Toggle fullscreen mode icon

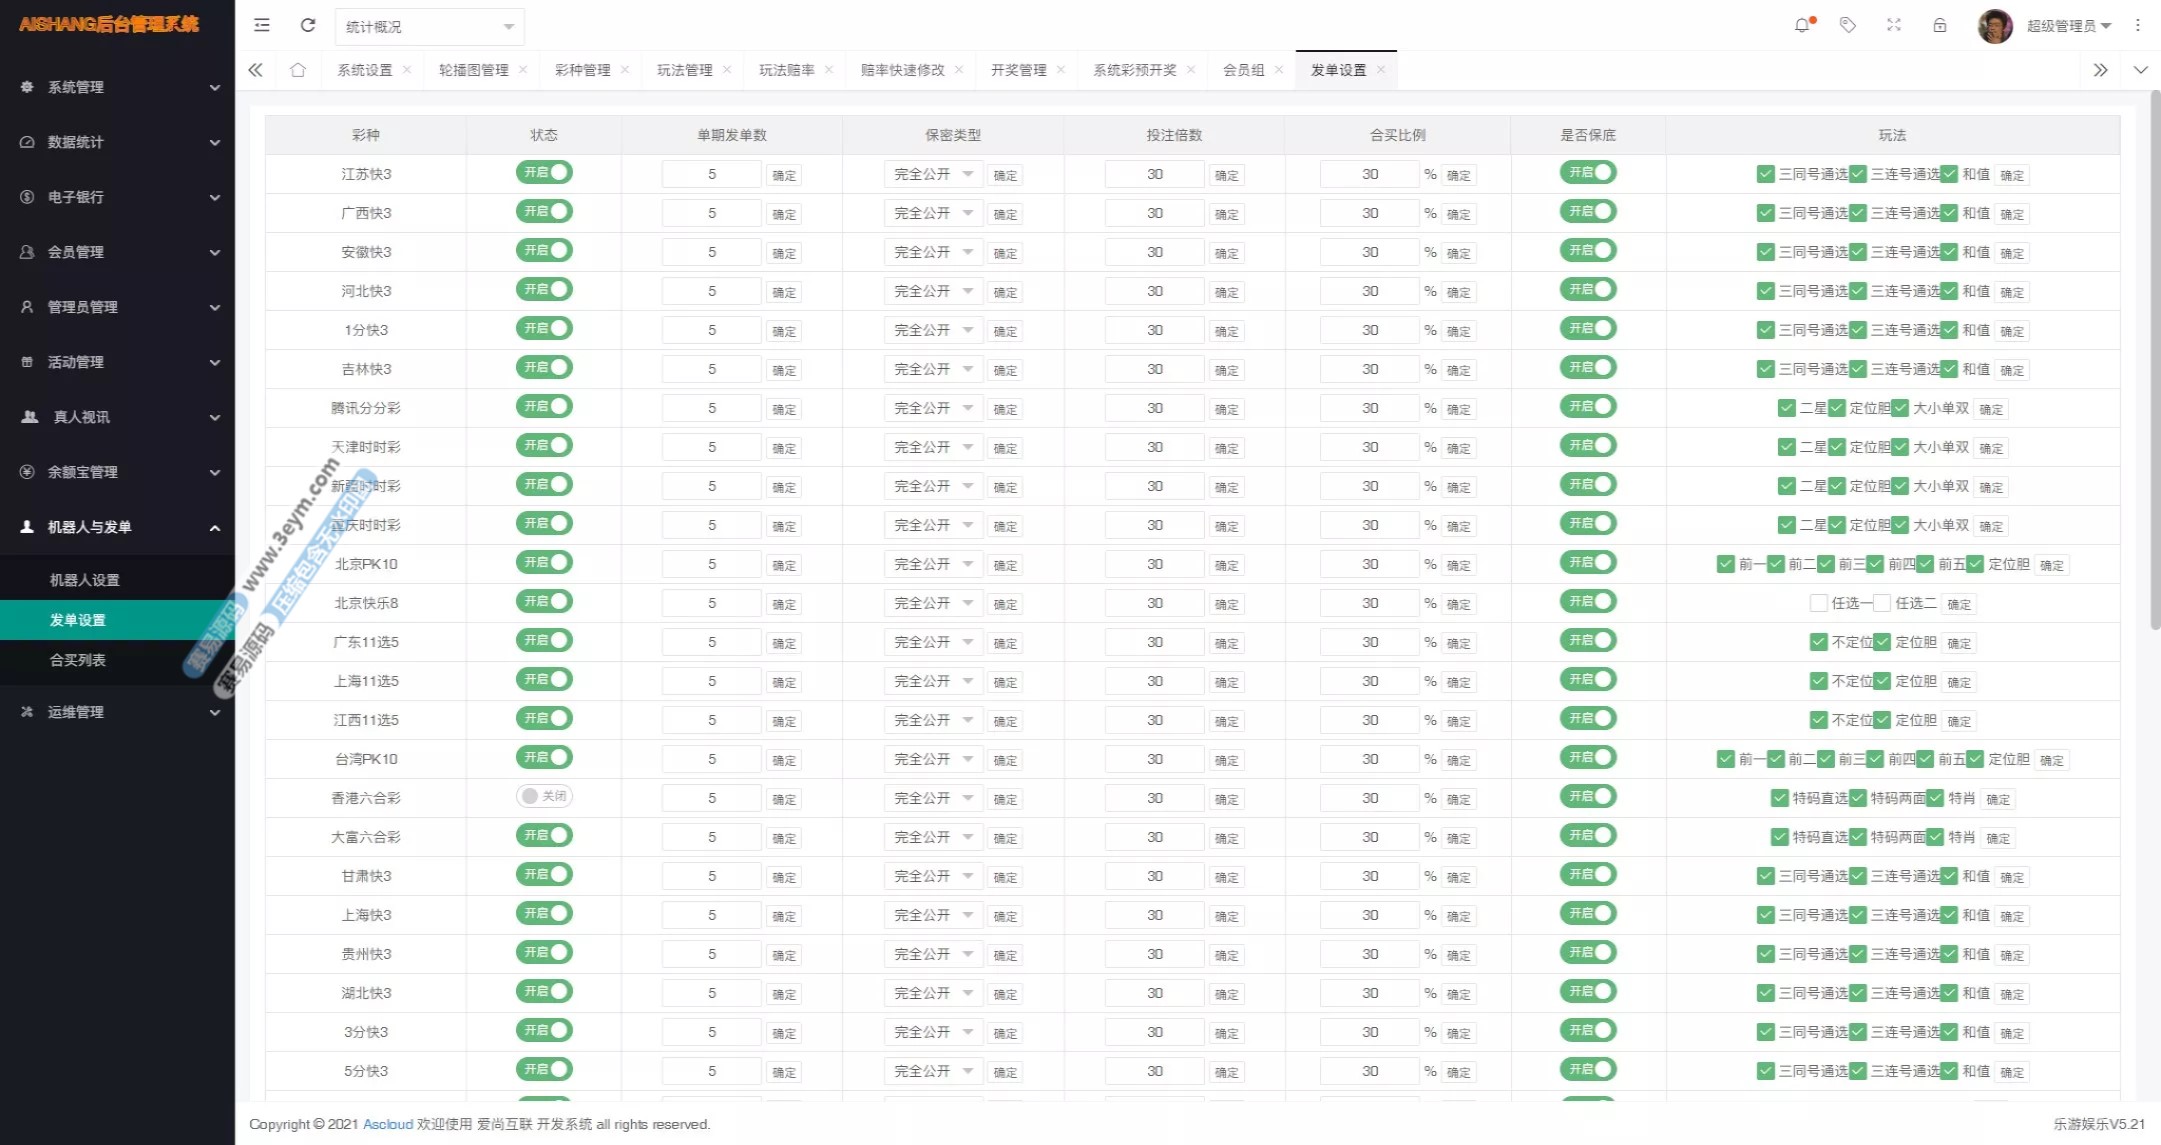click(1894, 25)
